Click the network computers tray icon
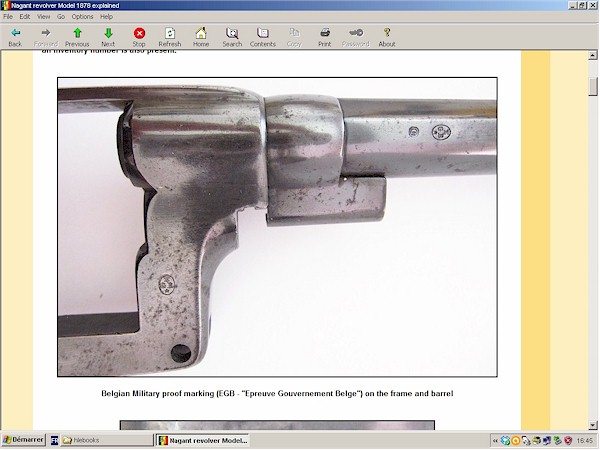600x450 pixels. [547, 441]
